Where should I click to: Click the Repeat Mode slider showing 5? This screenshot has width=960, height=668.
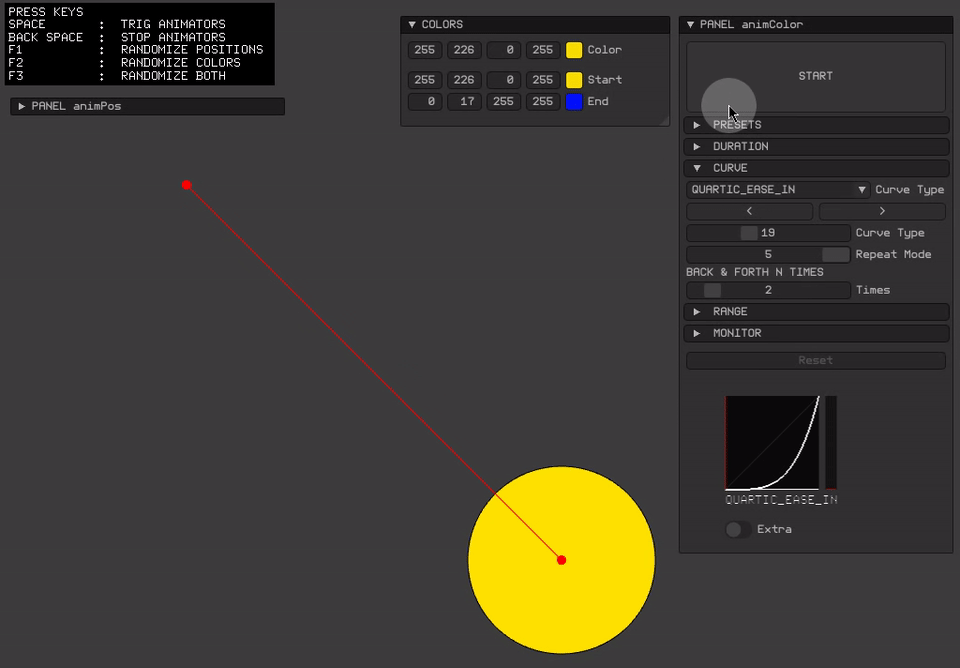[768, 254]
